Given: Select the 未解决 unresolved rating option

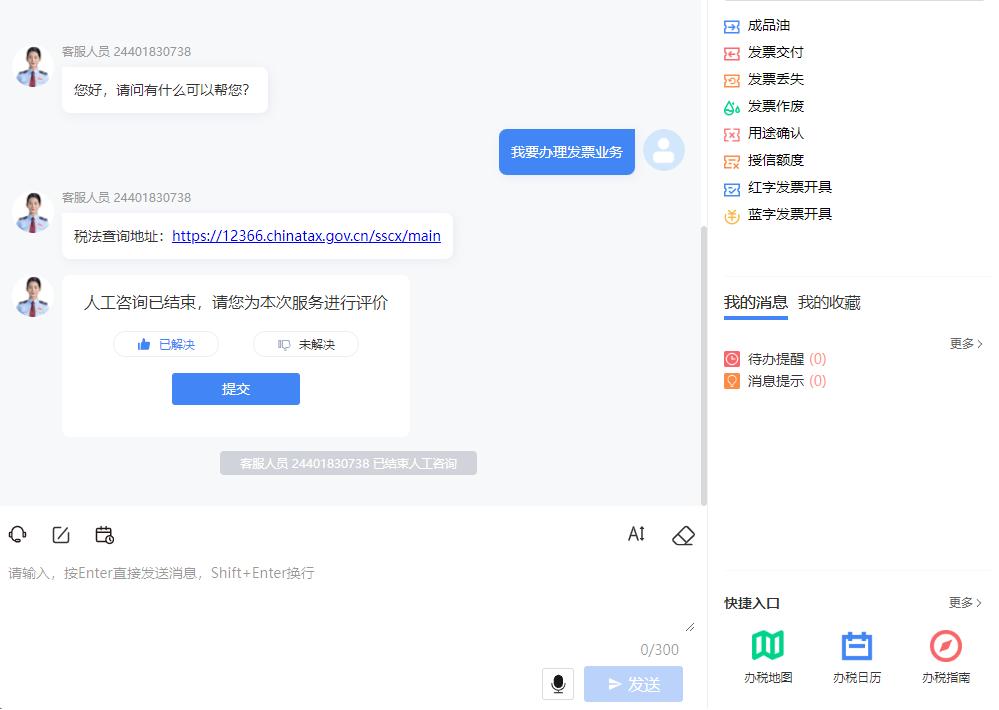Looking at the screenshot, I should pos(306,344).
